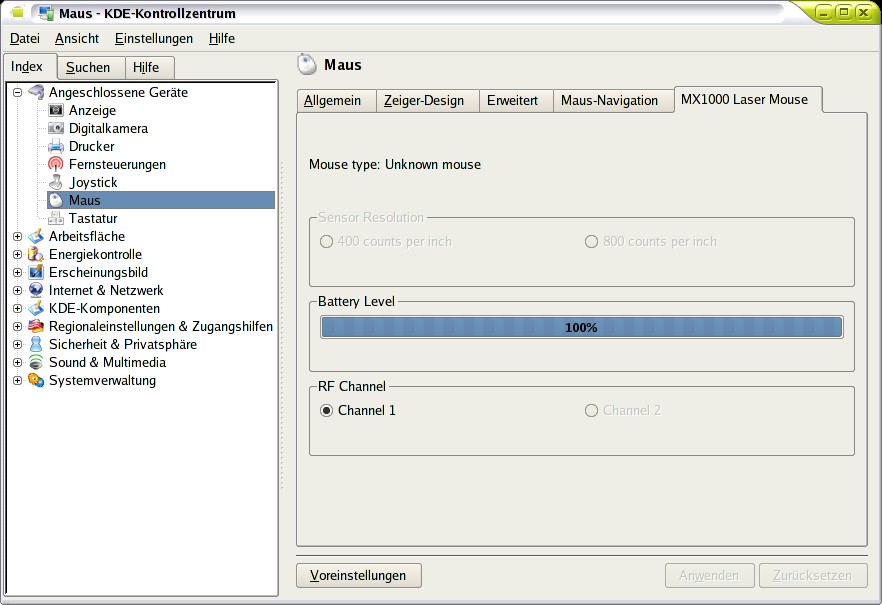882x605 pixels.
Task: Open the Datei menu
Action: point(25,38)
